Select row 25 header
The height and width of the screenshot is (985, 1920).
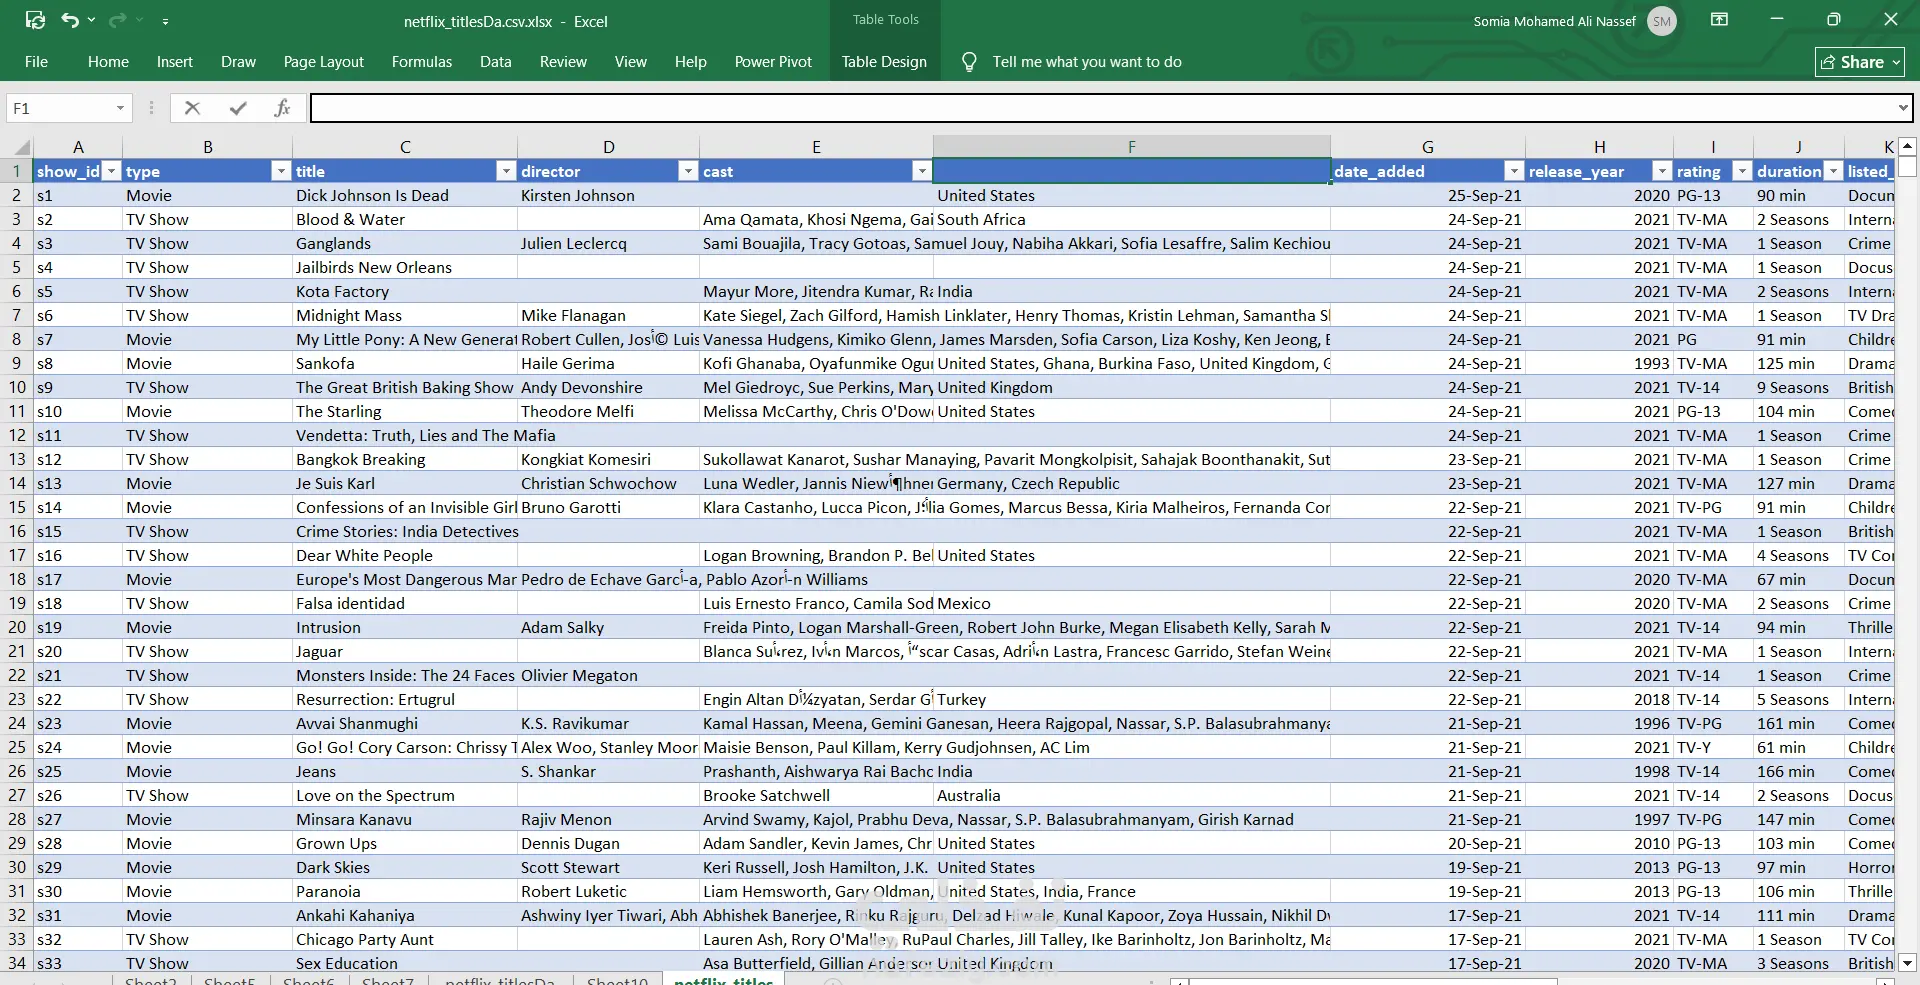click(x=17, y=748)
